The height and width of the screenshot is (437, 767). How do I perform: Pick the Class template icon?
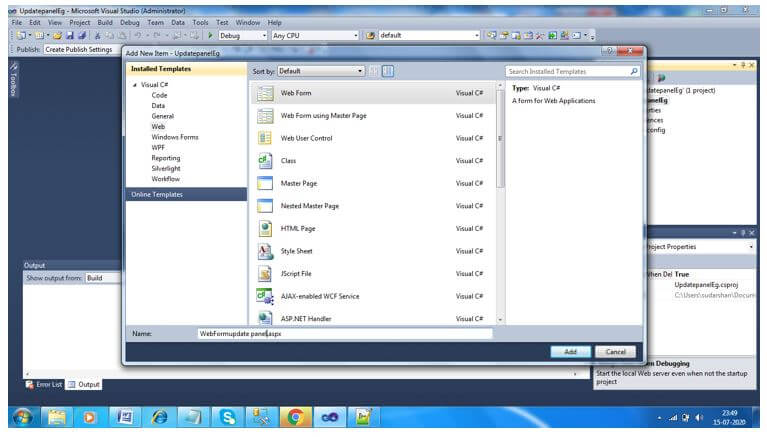[x=265, y=161]
